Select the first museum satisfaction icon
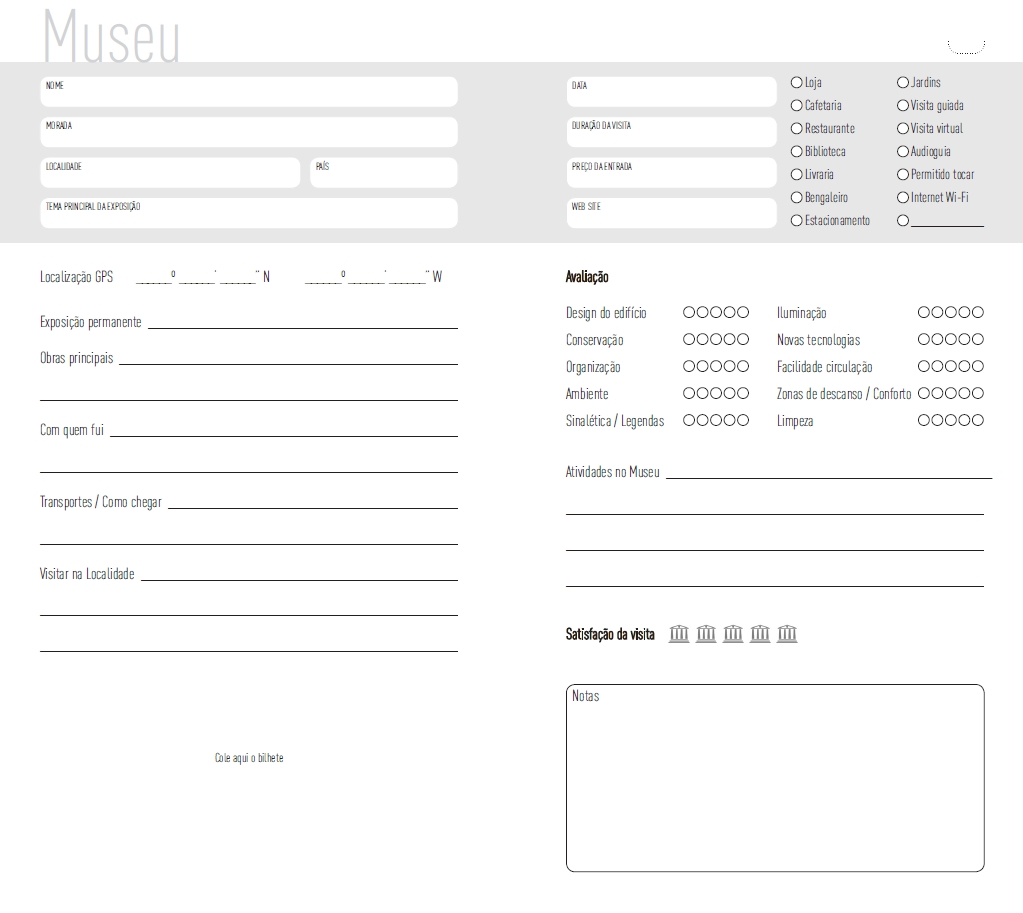The height and width of the screenshot is (913, 1023). point(679,633)
